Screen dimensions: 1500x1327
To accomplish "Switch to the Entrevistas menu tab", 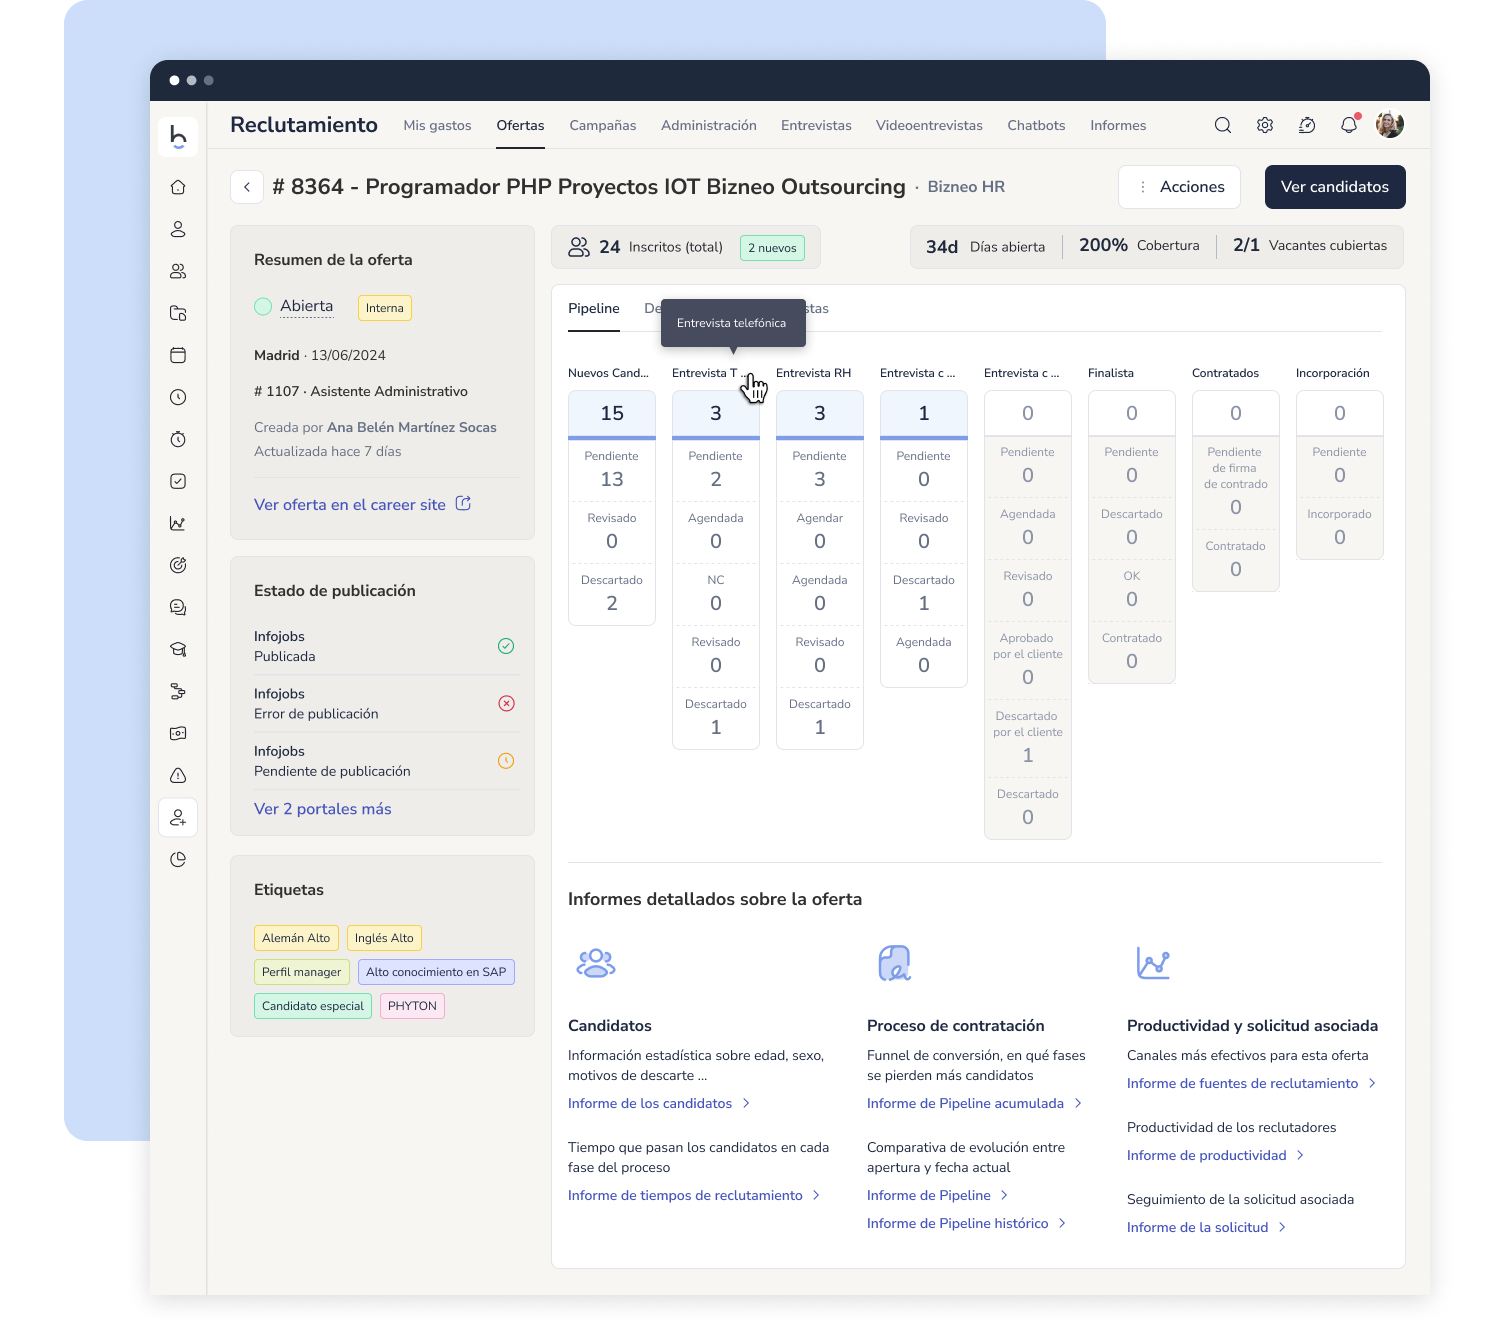I will pyautogui.click(x=816, y=125).
